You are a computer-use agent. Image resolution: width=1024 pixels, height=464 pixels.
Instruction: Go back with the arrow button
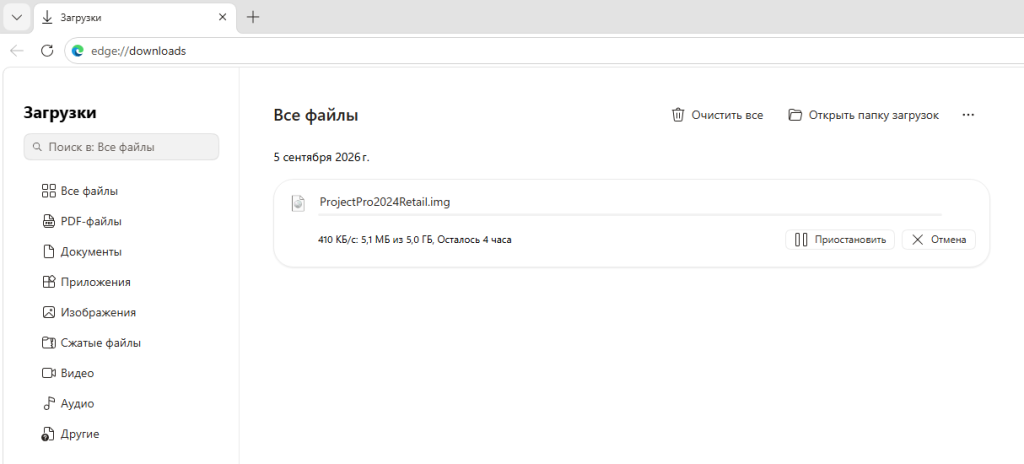[17, 51]
